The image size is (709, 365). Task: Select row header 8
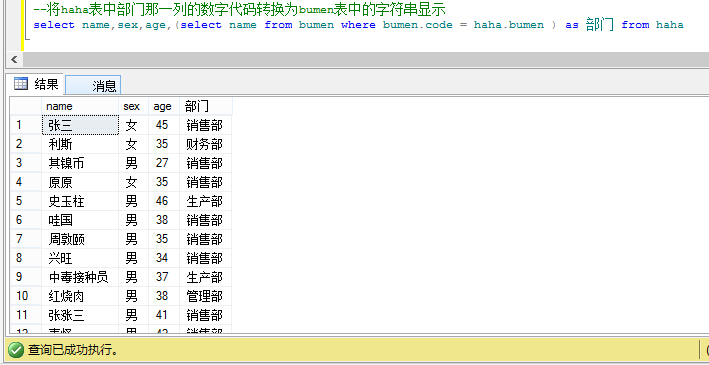coord(26,258)
